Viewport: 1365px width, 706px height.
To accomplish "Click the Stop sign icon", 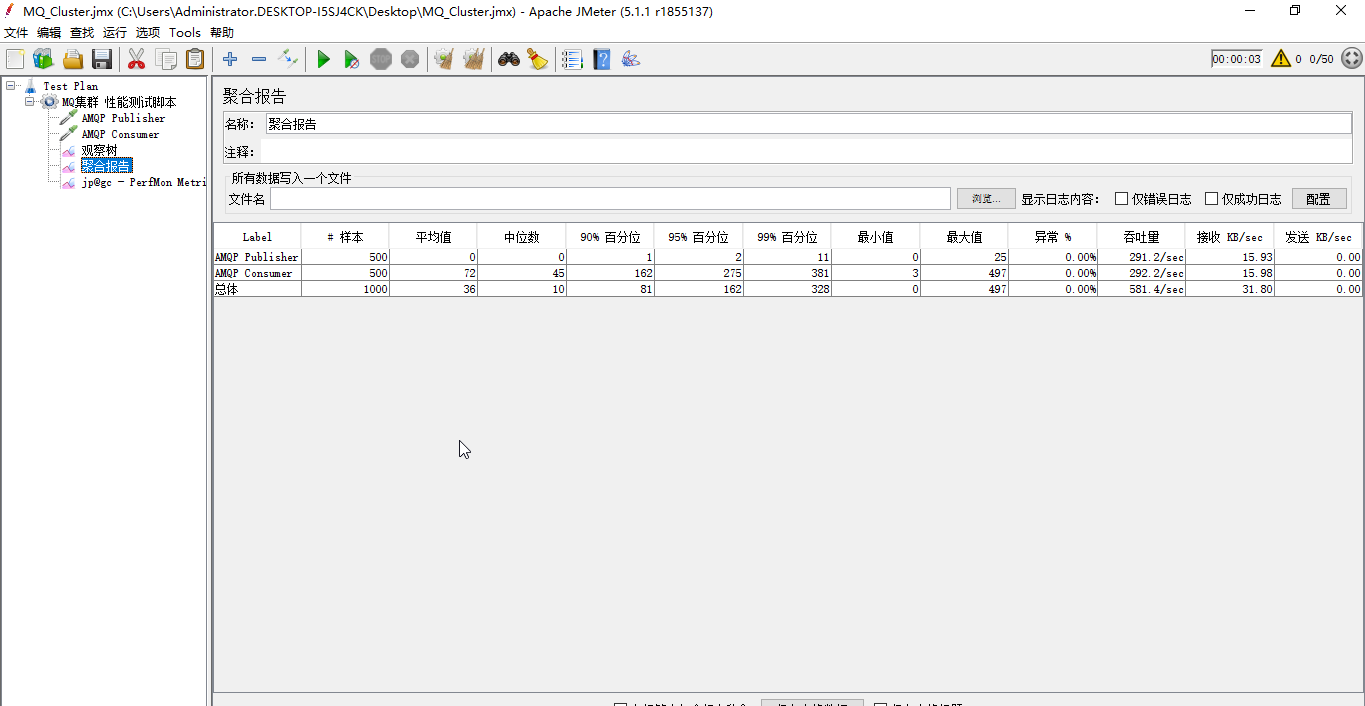I will point(381,59).
